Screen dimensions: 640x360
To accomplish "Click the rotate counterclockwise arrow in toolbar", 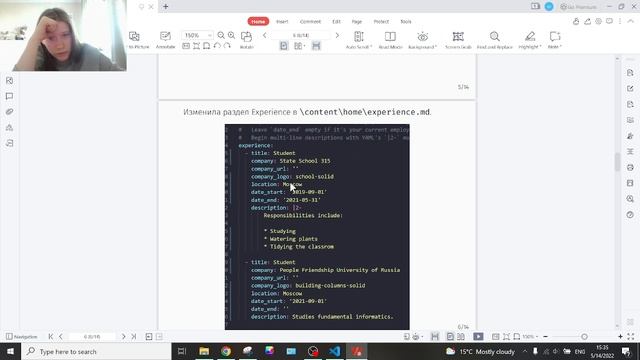I will tap(217, 46).
